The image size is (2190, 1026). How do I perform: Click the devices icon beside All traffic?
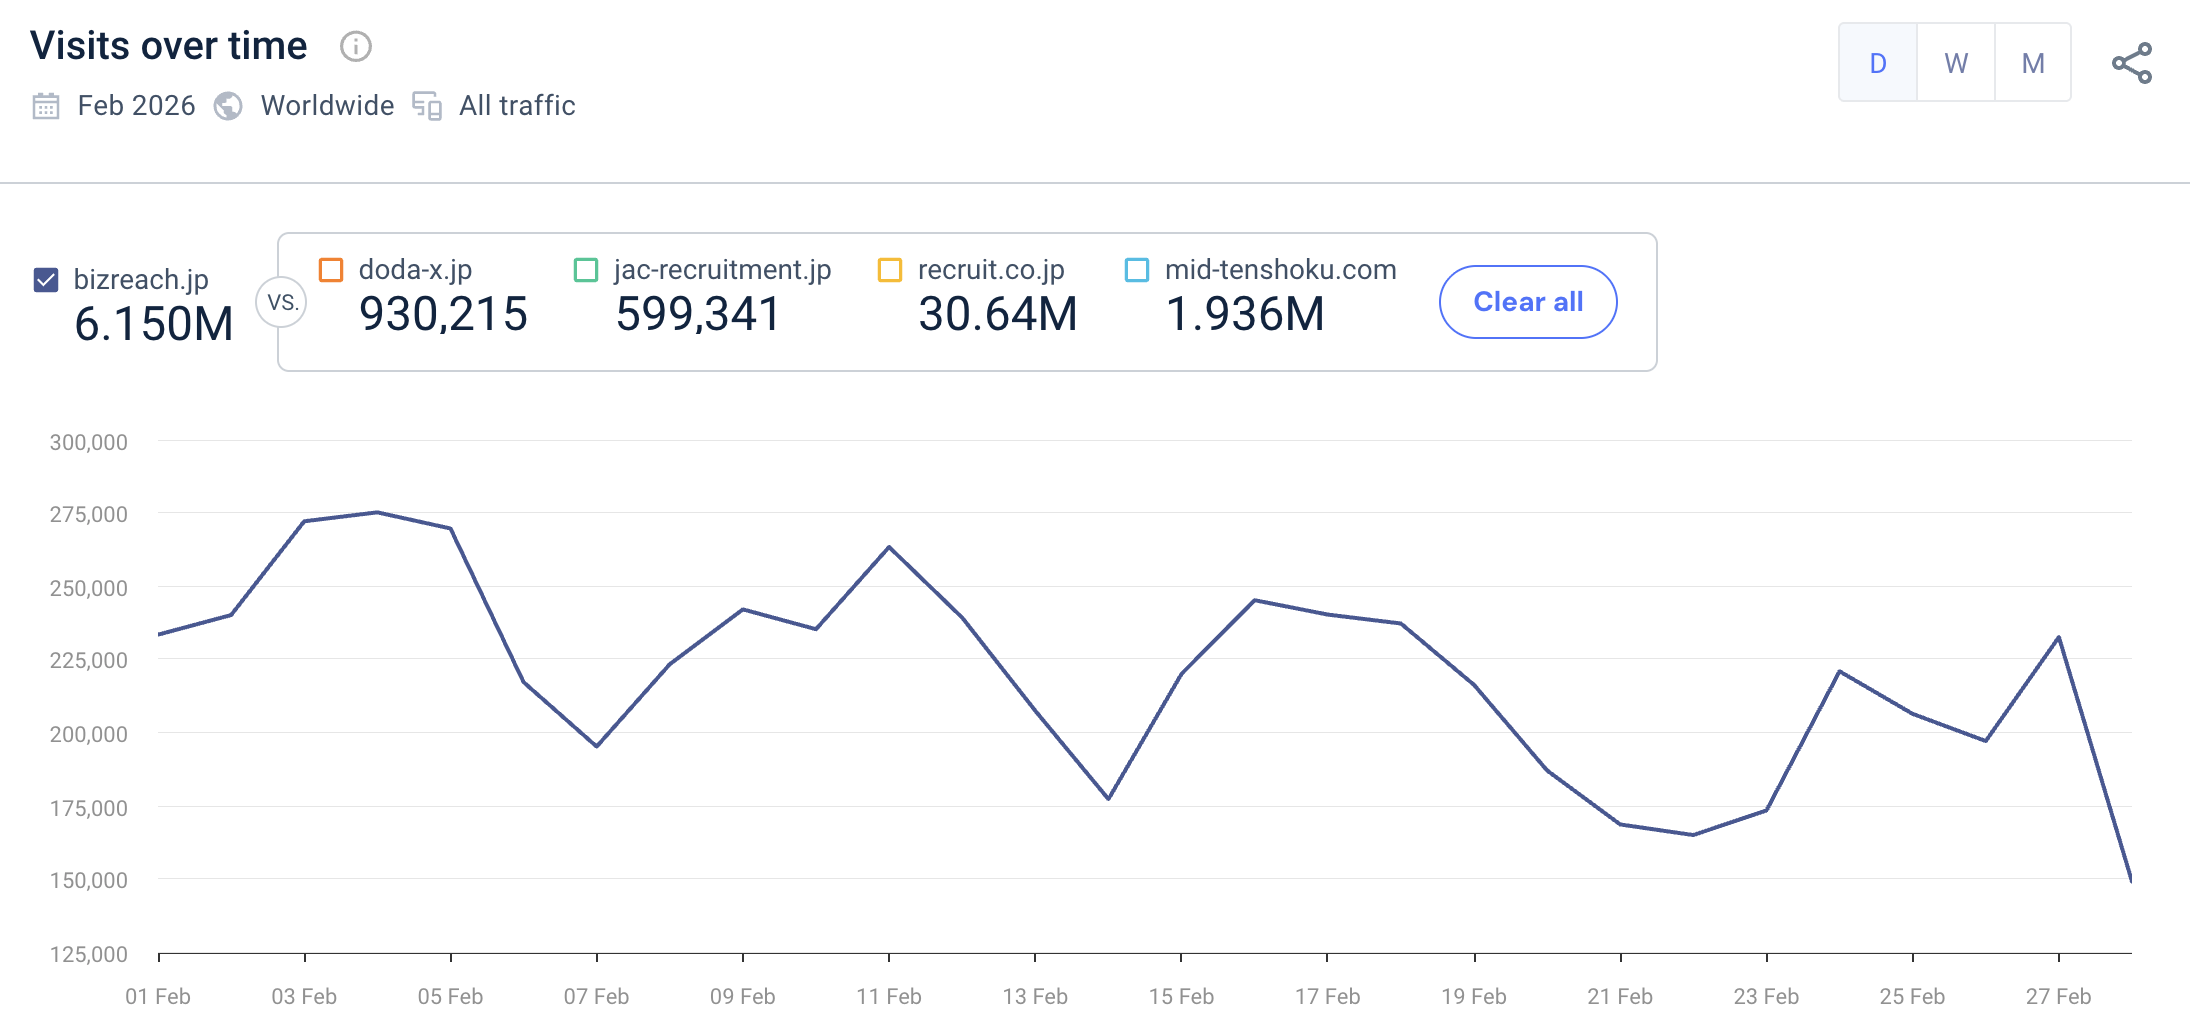(x=427, y=106)
